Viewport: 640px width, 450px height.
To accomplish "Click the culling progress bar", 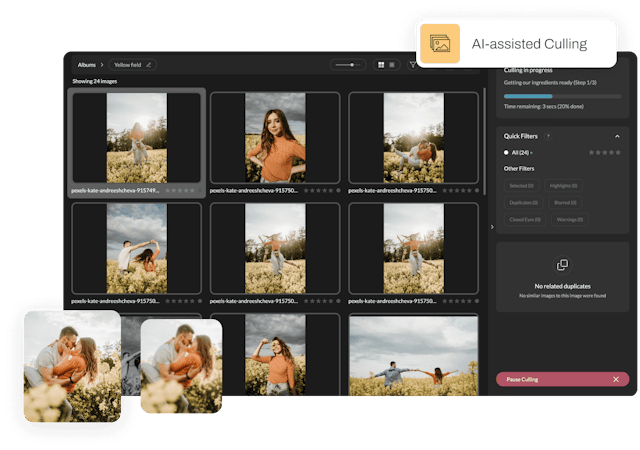I will pyautogui.click(x=562, y=96).
